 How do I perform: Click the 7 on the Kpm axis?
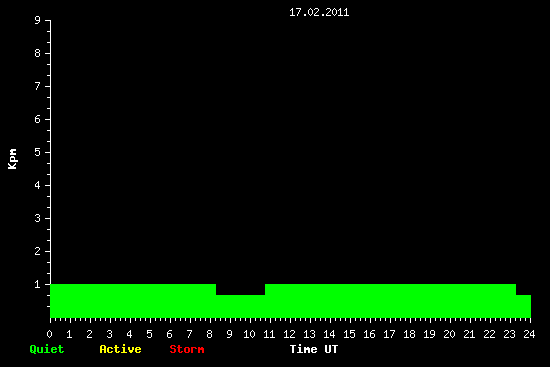[x=38, y=86]
